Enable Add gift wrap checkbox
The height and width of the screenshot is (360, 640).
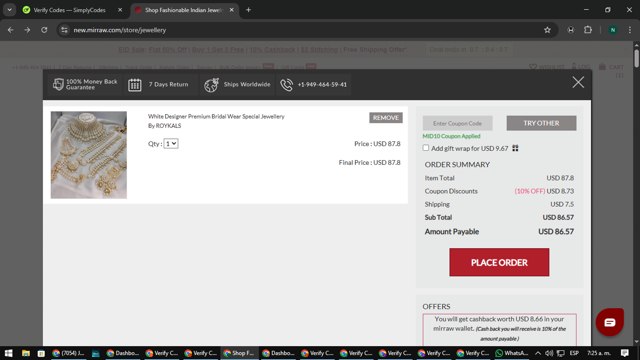point(426,148)
